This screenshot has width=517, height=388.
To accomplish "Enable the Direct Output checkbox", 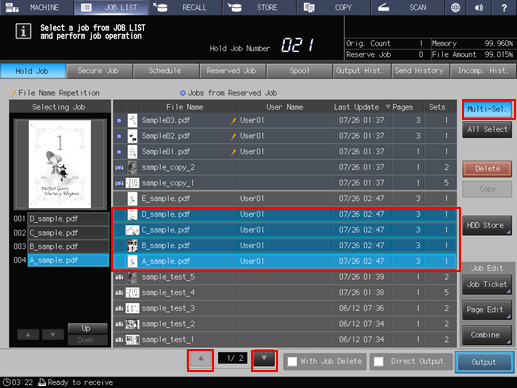I will (378, 362).
